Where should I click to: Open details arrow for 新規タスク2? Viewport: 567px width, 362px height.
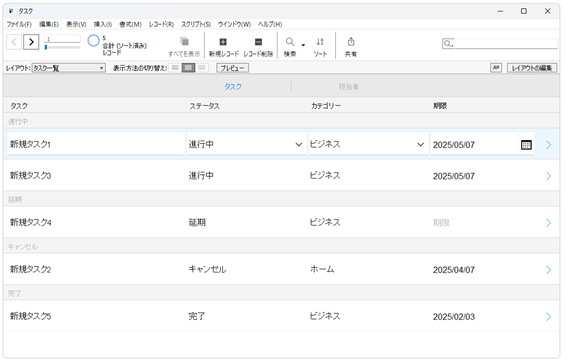[549, 270]
